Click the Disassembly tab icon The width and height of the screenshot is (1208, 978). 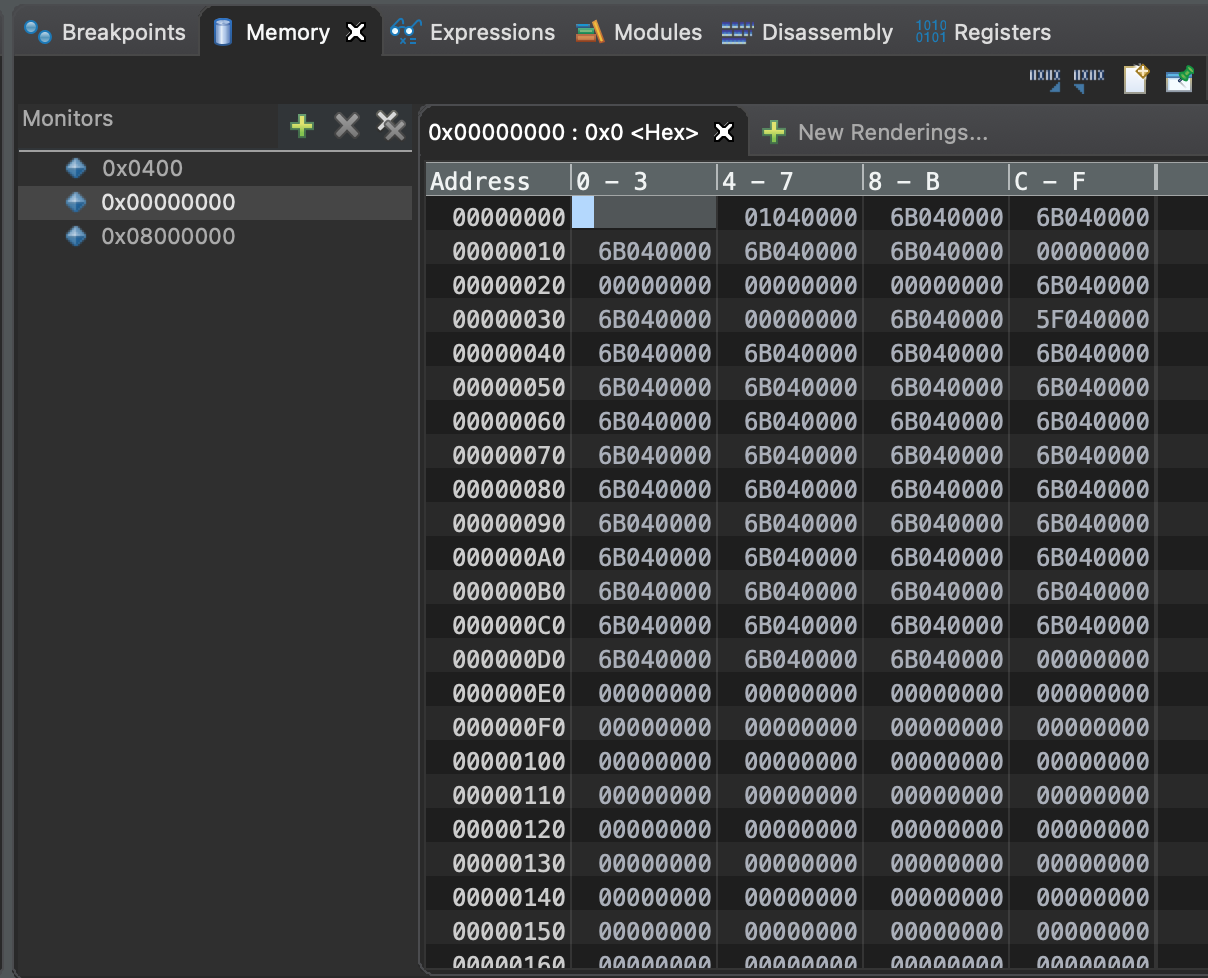(737, 32)
